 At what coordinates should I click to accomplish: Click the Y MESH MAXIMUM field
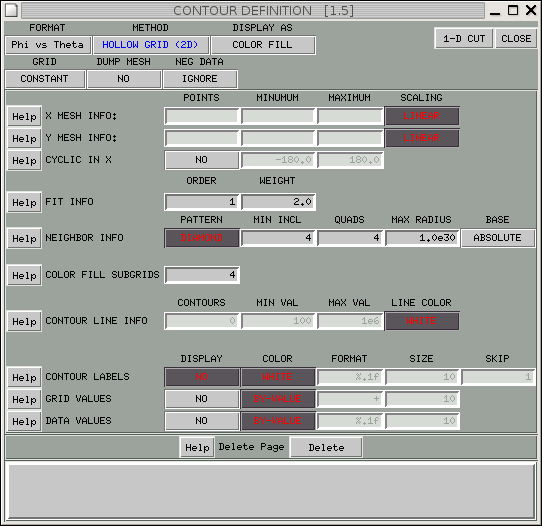350,138
